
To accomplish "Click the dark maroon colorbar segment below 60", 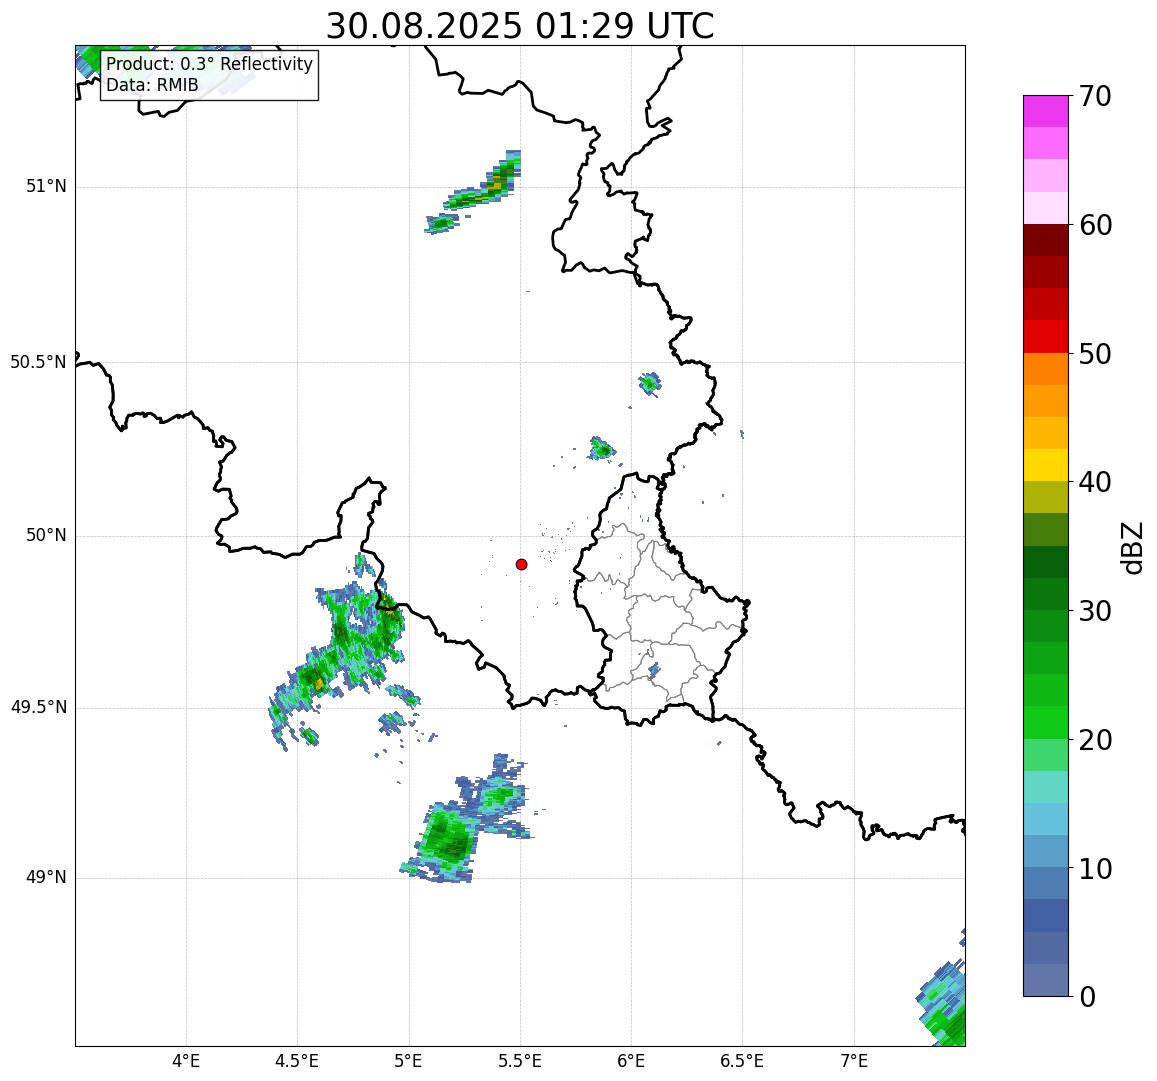I will coord(1046,241).
